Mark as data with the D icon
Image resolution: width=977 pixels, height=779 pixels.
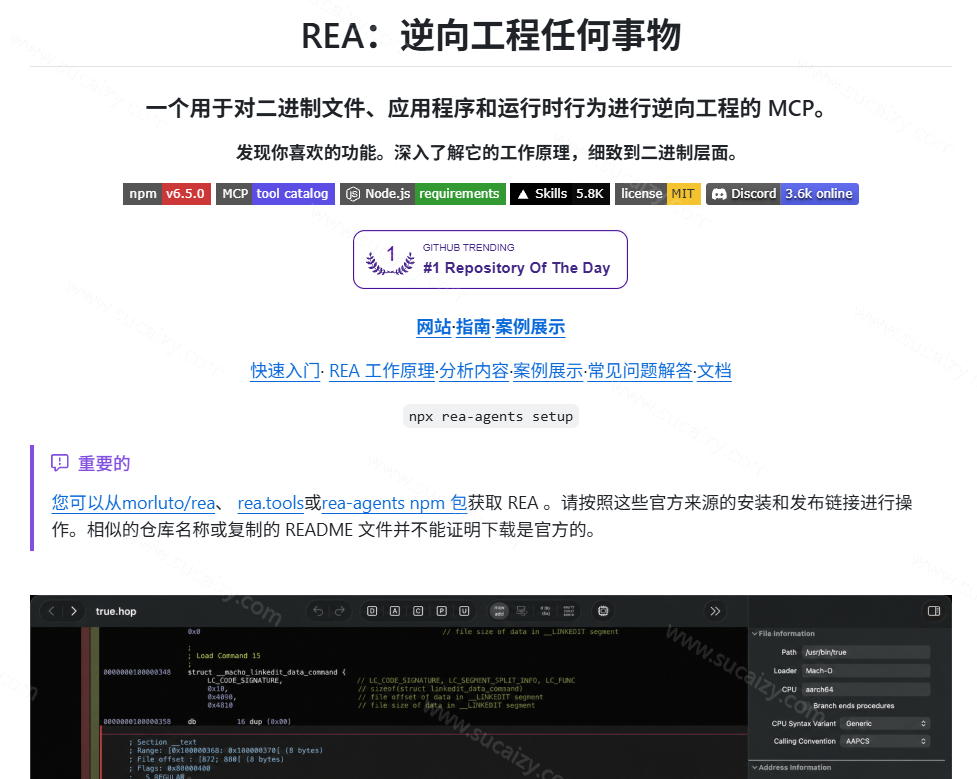(372, 611)
